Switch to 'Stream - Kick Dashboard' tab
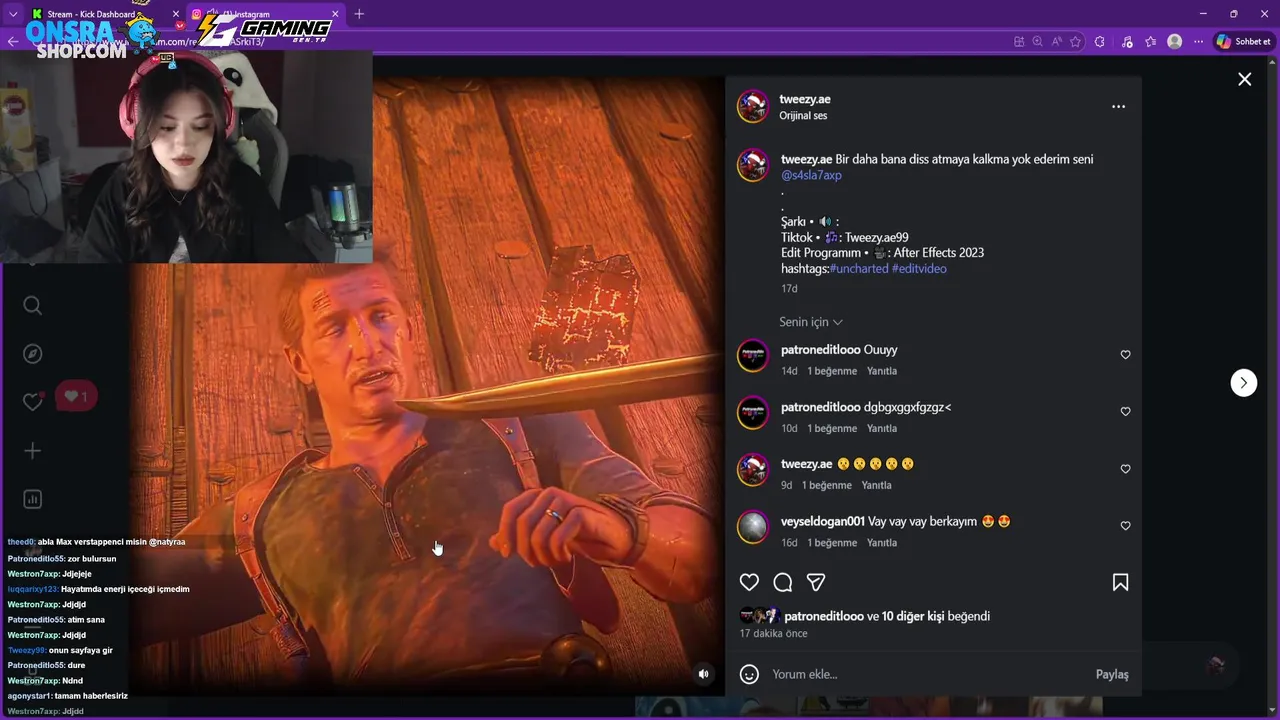Screen dimensions: 1280x720 pyautogui.click(x=105, y=14)
